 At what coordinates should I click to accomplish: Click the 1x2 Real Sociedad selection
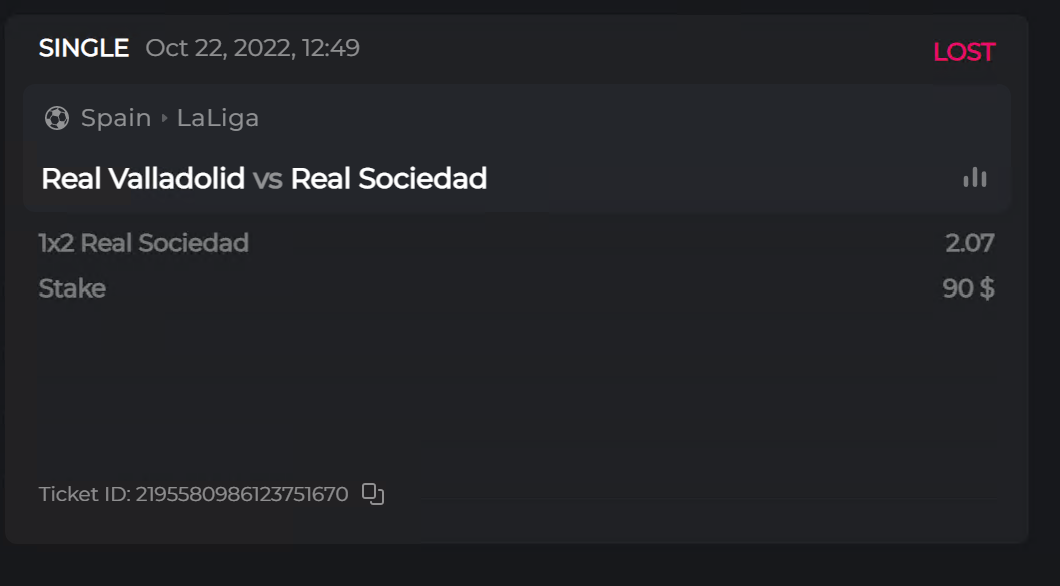[x=143, y=243]
